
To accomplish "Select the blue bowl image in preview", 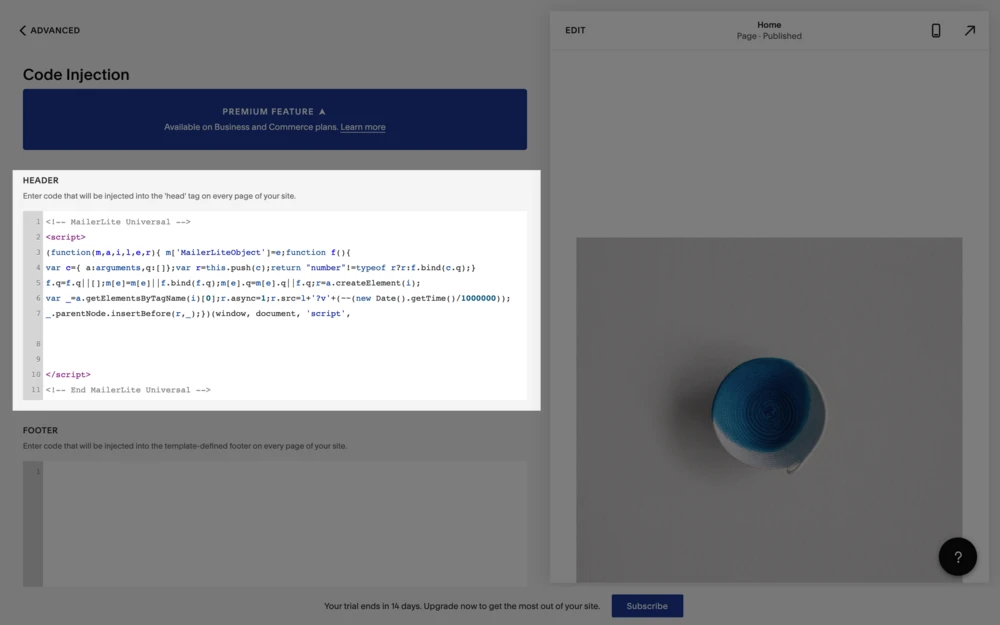I will (x=768, y=411).
